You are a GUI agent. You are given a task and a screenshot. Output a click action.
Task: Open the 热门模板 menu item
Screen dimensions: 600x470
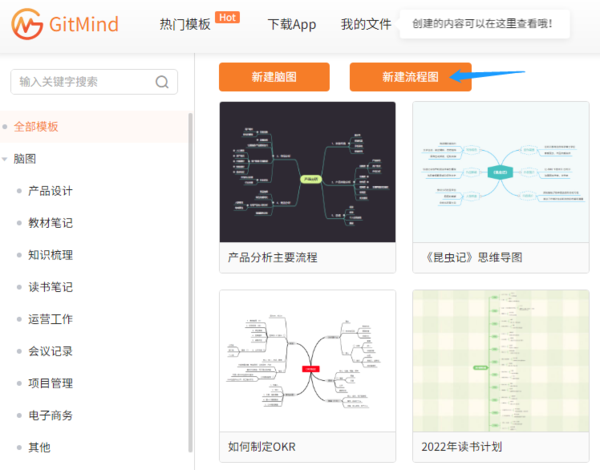pyautogui.click(x=185, y=25)
